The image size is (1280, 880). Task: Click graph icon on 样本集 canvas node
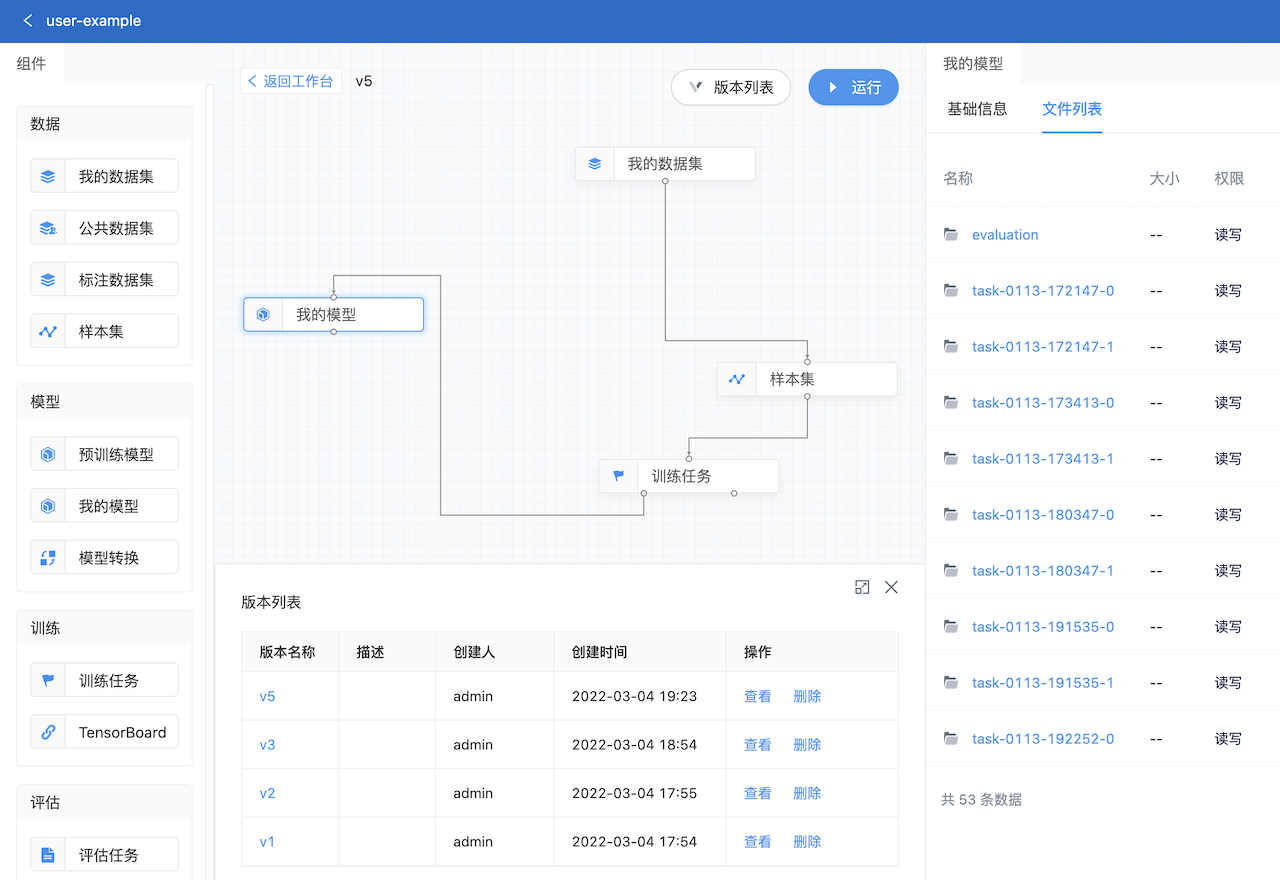click(737, 380)
